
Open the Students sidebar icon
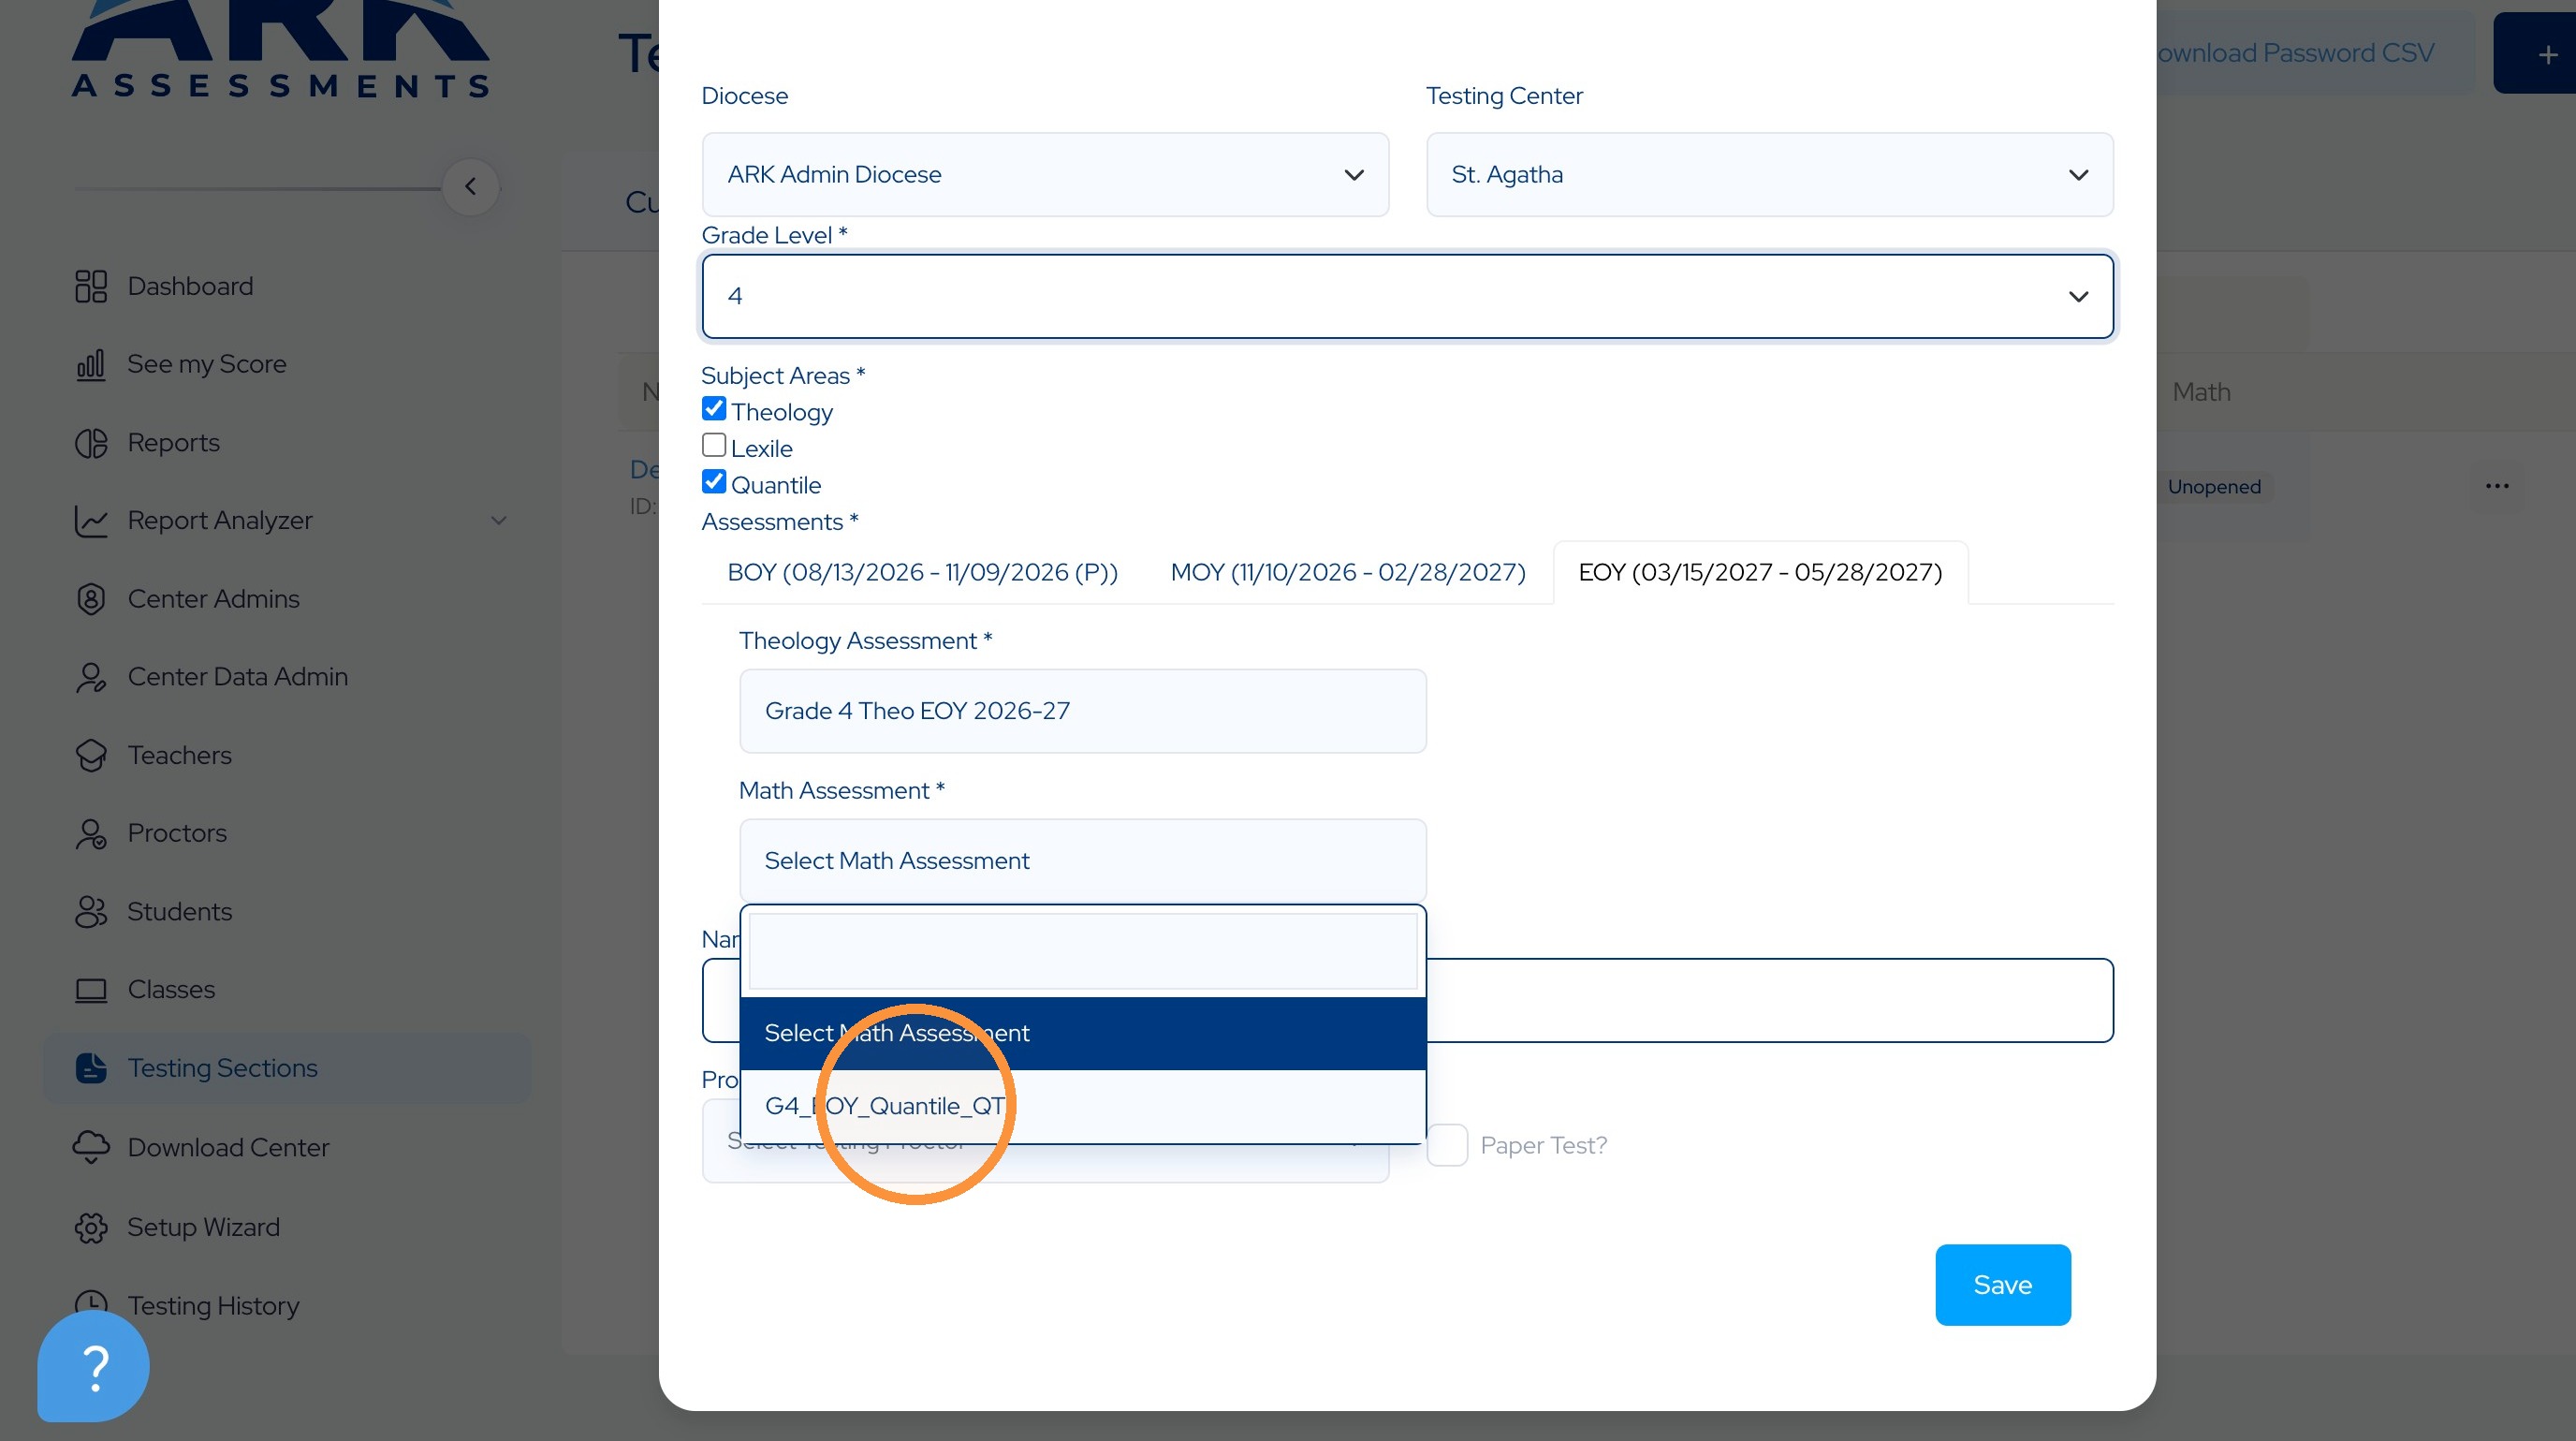tap(91, 912)
